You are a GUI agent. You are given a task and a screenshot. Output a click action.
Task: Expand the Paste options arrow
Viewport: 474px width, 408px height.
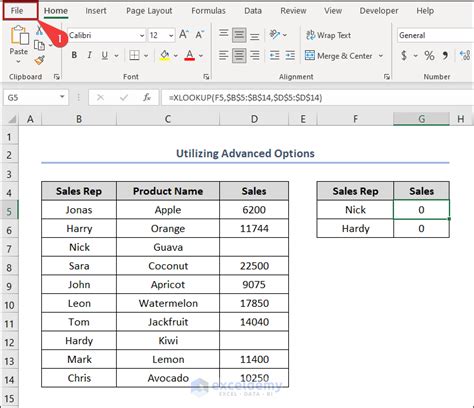coord(18,61)
